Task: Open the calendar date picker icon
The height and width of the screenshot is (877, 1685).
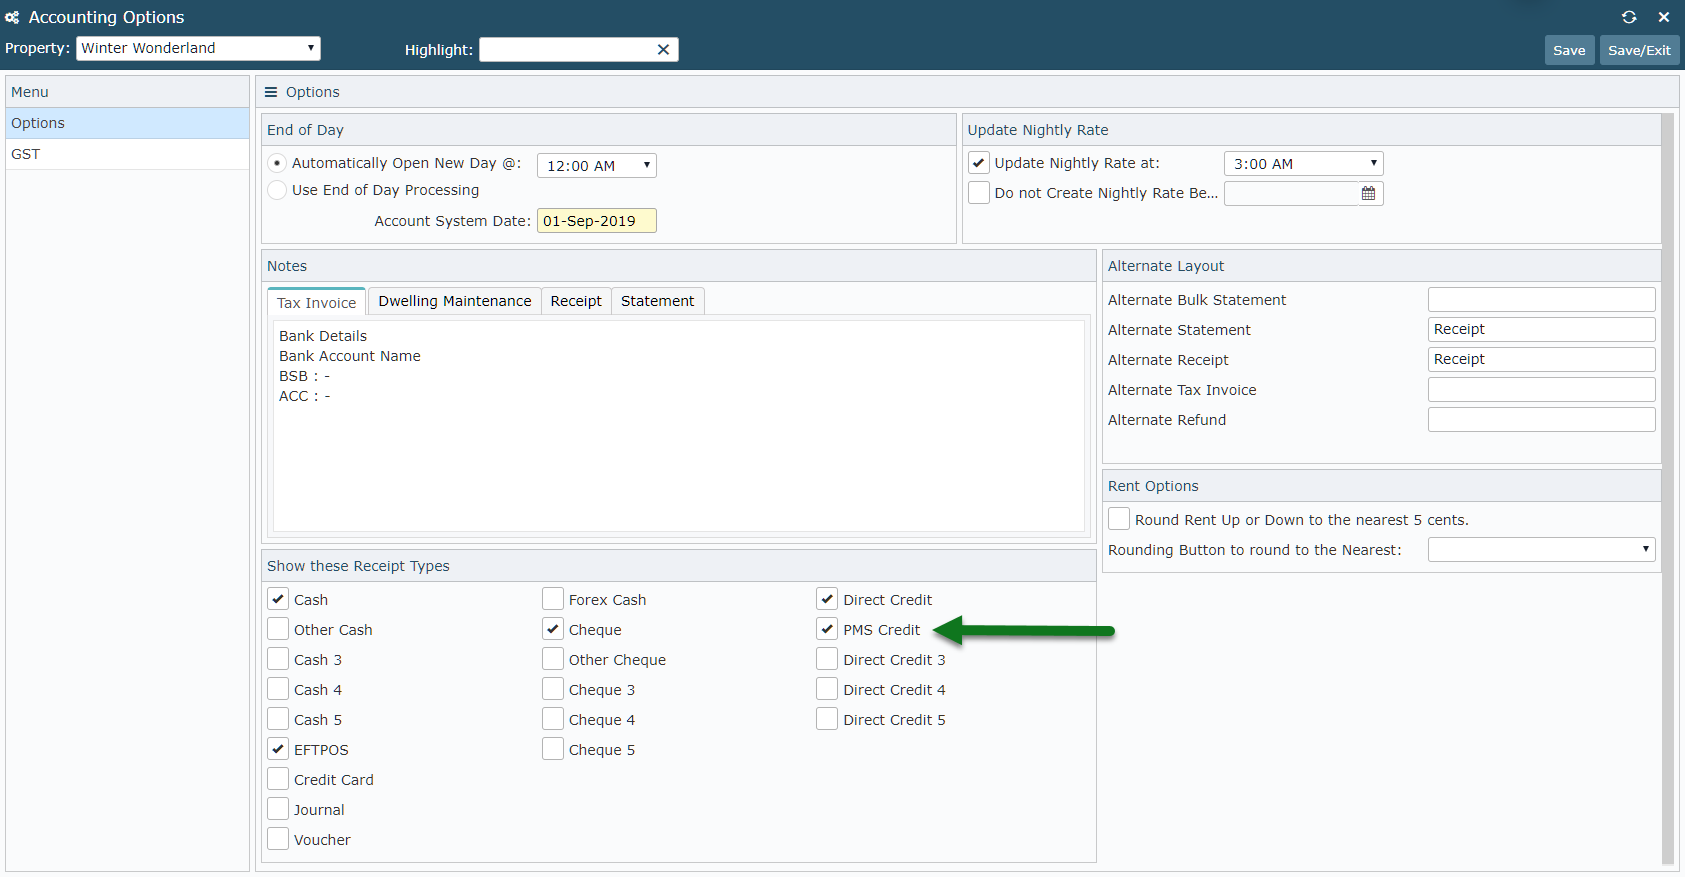Action: [x=1368, y=193]
